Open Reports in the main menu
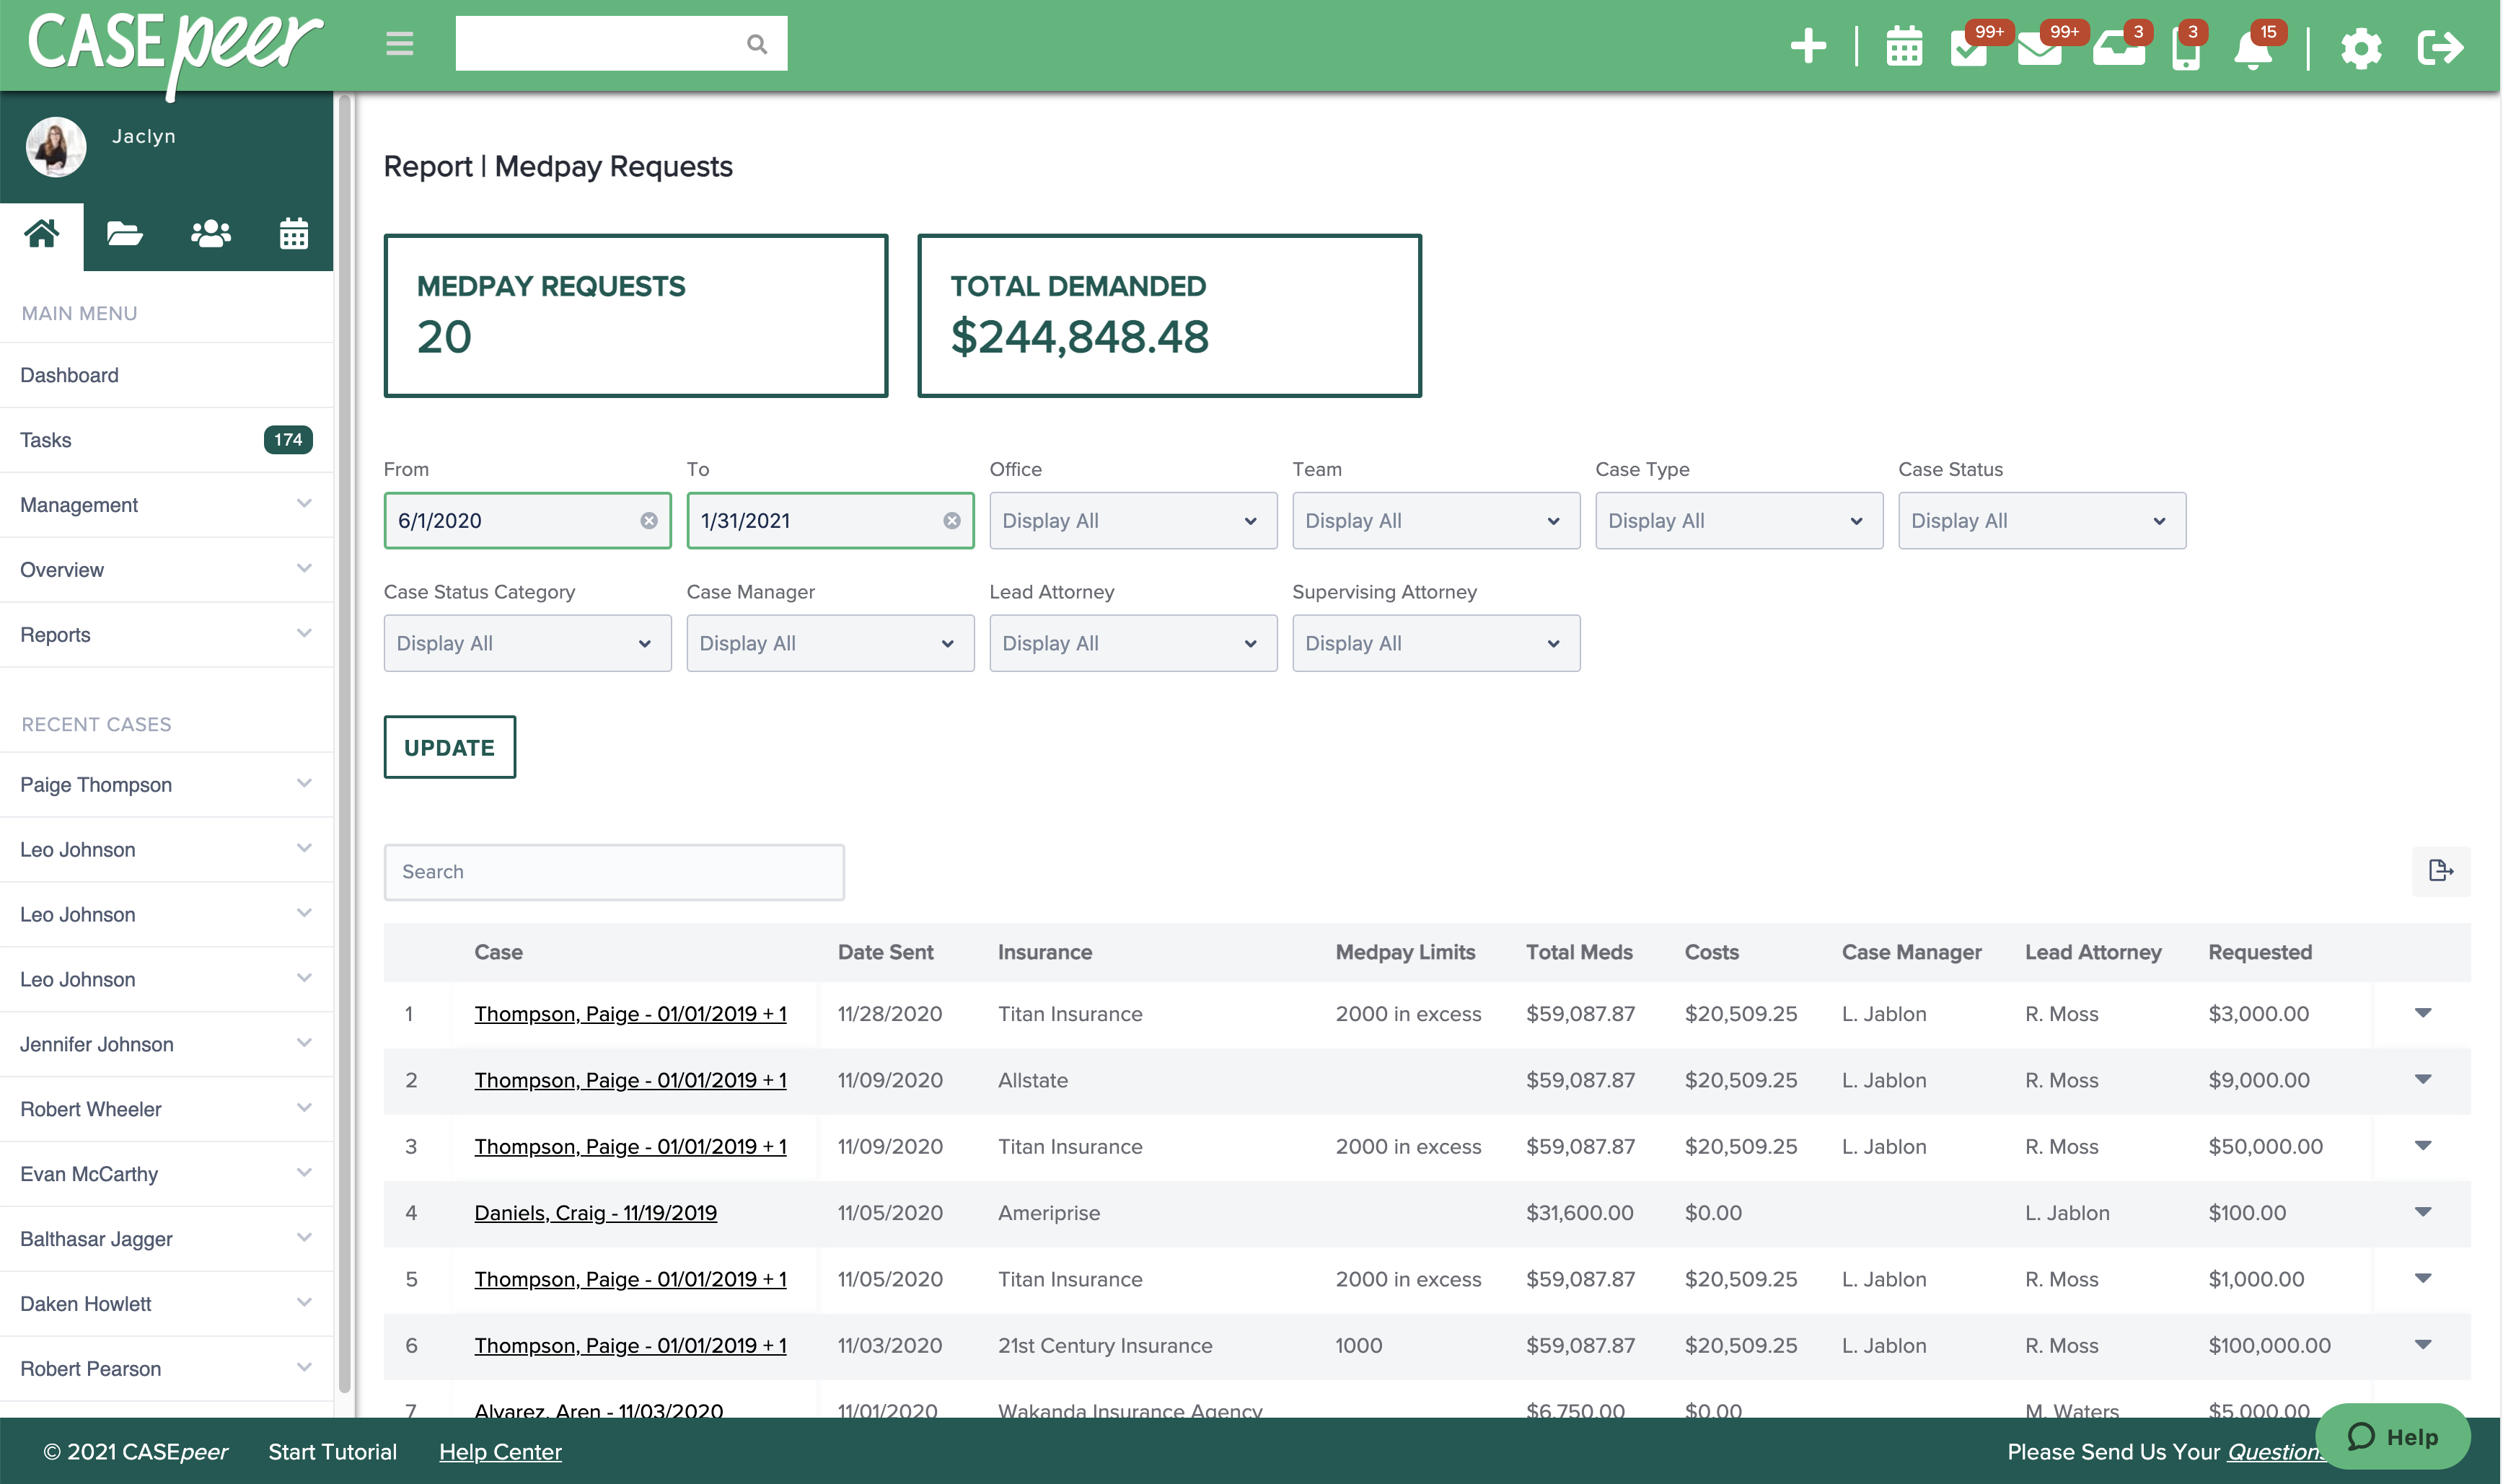 click(x=55, y=634)
